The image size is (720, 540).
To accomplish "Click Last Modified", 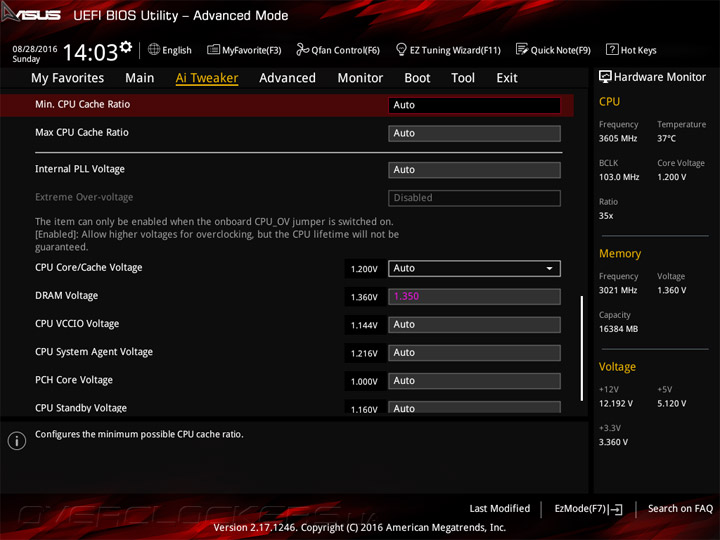I will pos(499,508).
